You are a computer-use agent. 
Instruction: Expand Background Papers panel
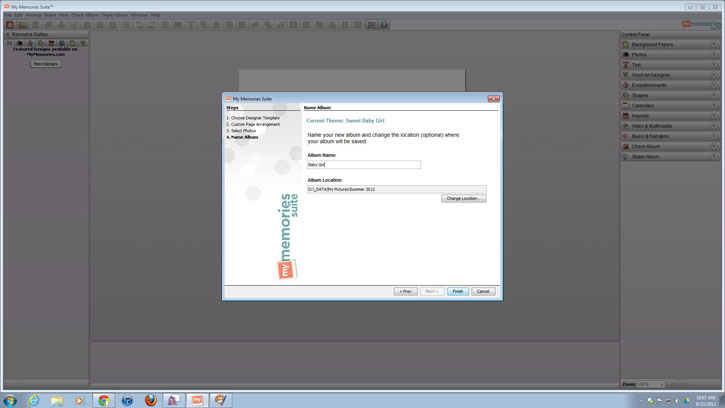pyautogui.click(x=670, y=44)
